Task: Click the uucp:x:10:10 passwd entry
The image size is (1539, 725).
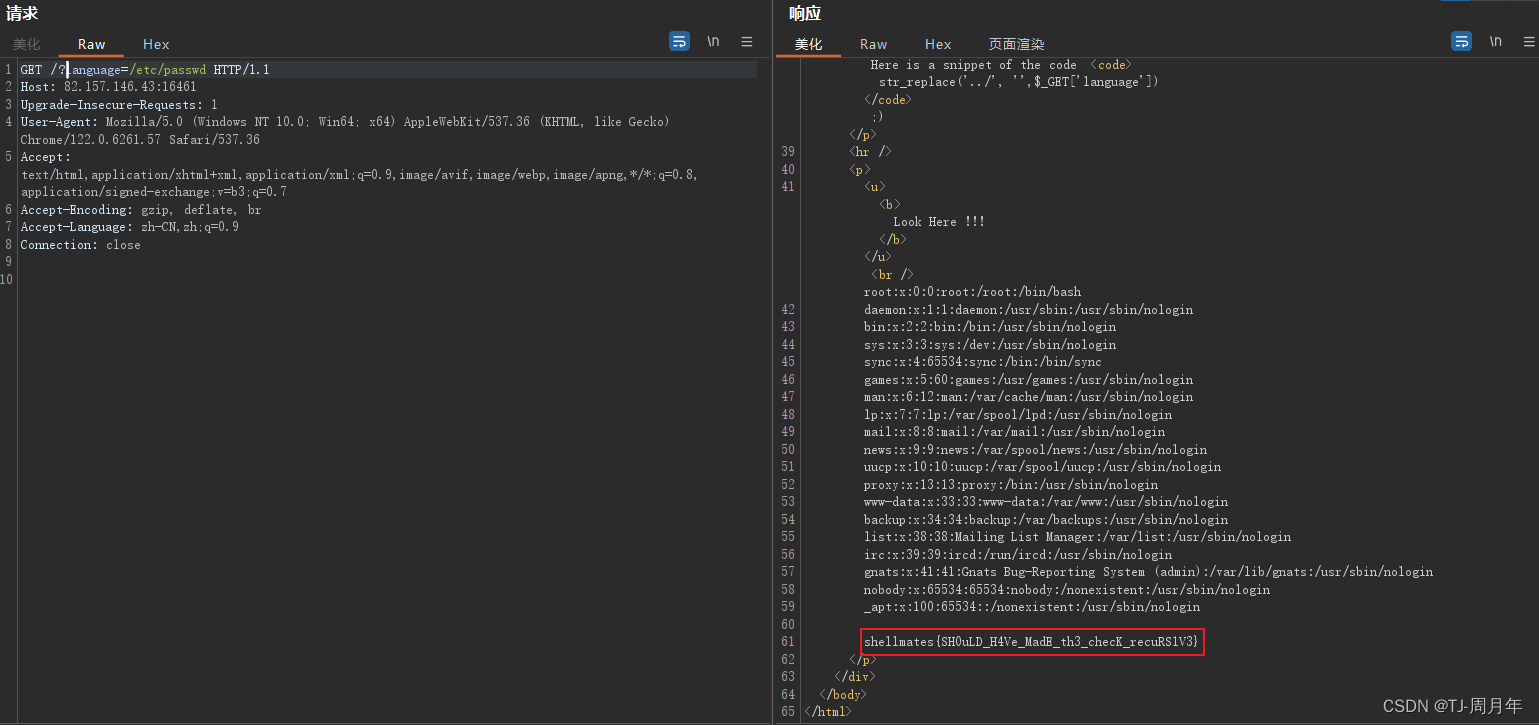Action: coord(1043,467)
